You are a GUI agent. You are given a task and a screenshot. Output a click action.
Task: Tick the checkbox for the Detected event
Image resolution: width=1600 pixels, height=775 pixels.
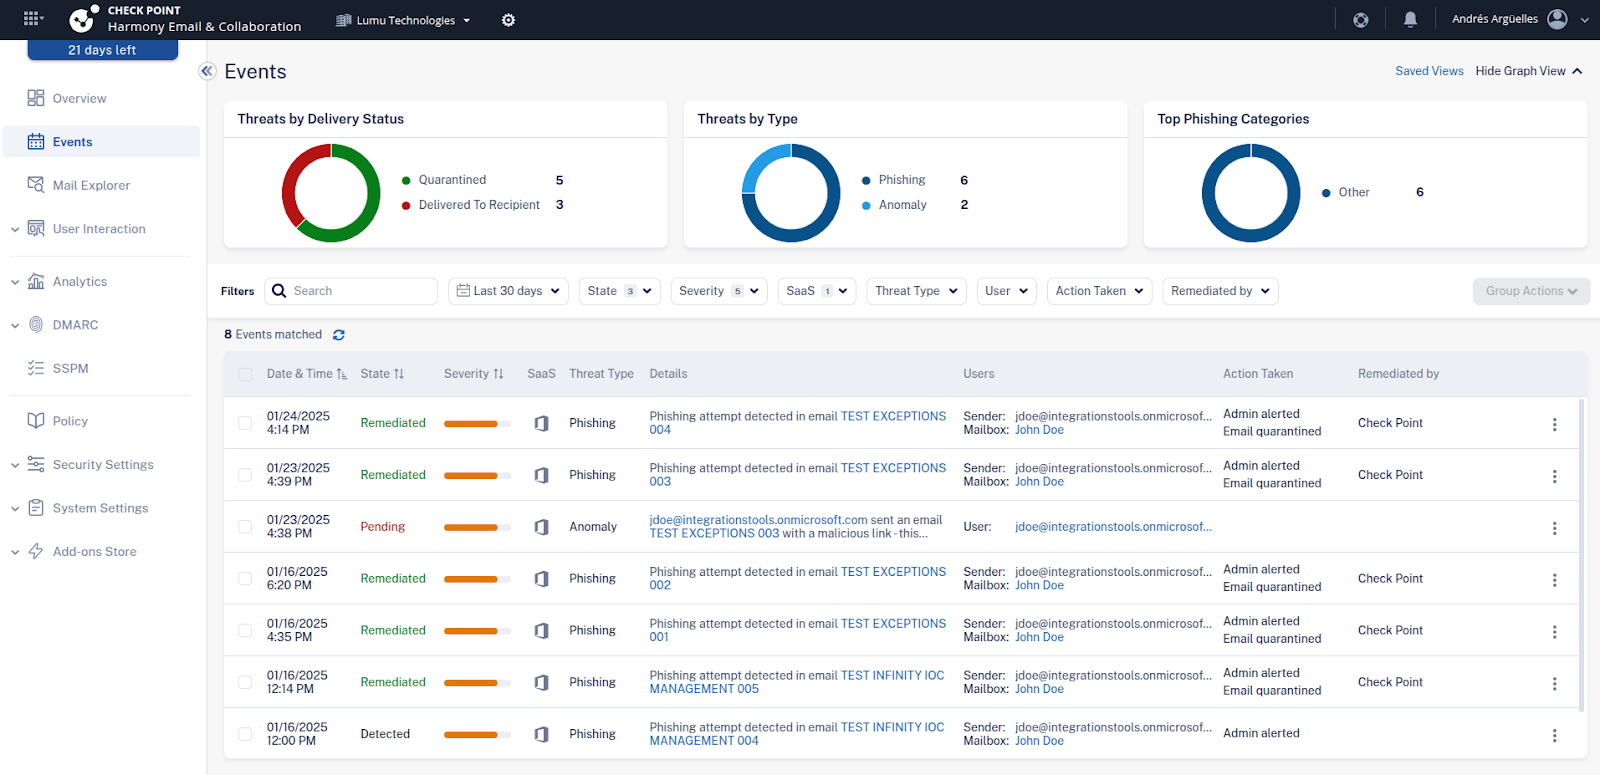[245, 734]
